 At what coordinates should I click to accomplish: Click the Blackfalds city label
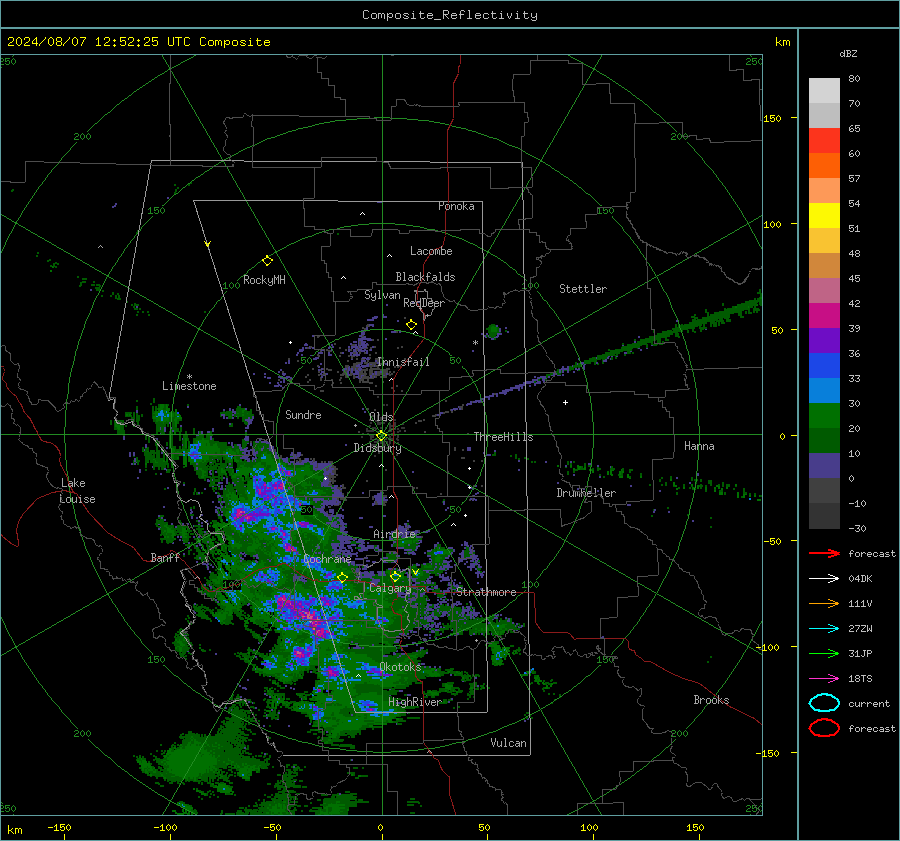coord(425,277)
